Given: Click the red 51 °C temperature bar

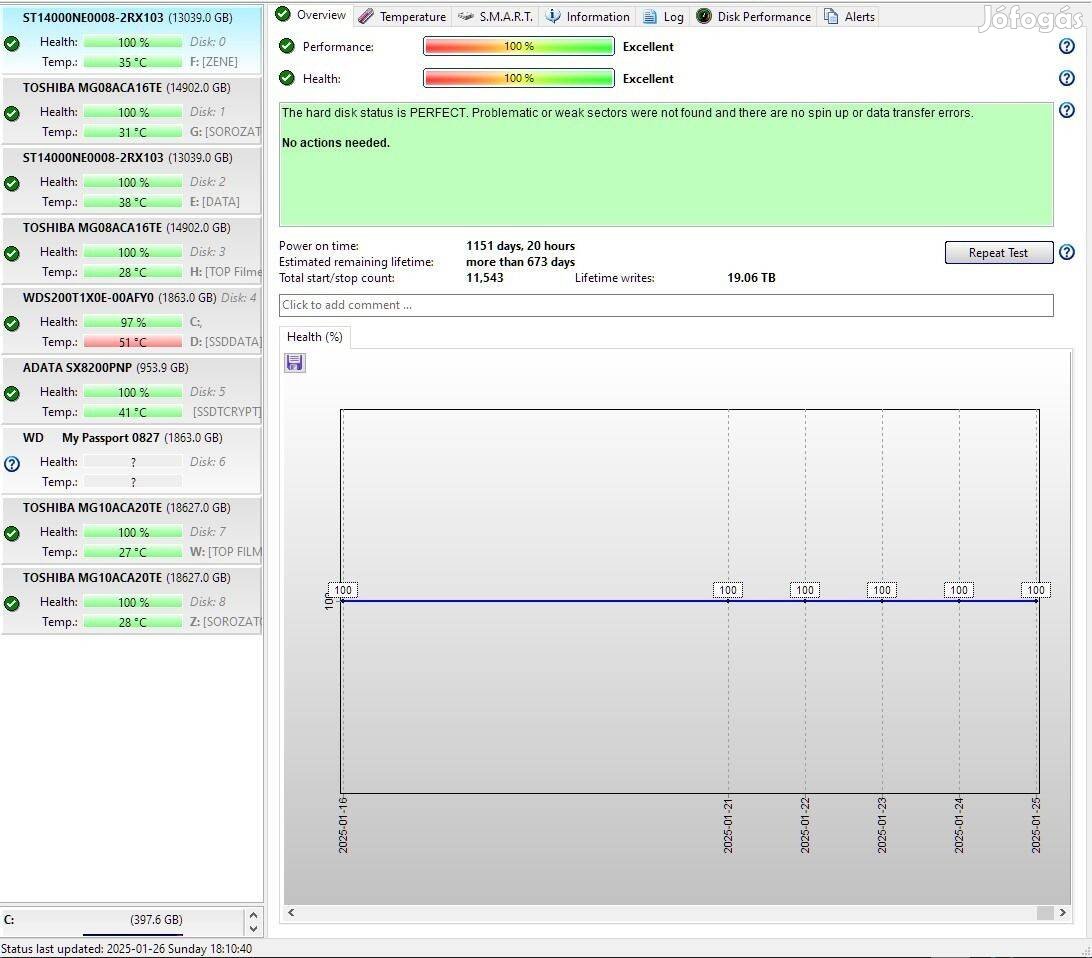Looking at the screenshot, I should [x=132, y=342].
